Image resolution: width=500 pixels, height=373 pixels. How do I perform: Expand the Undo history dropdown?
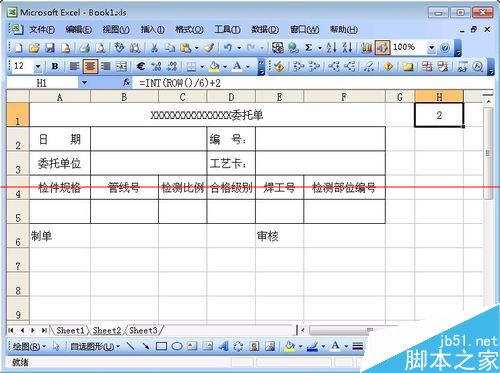coord(239,48)
